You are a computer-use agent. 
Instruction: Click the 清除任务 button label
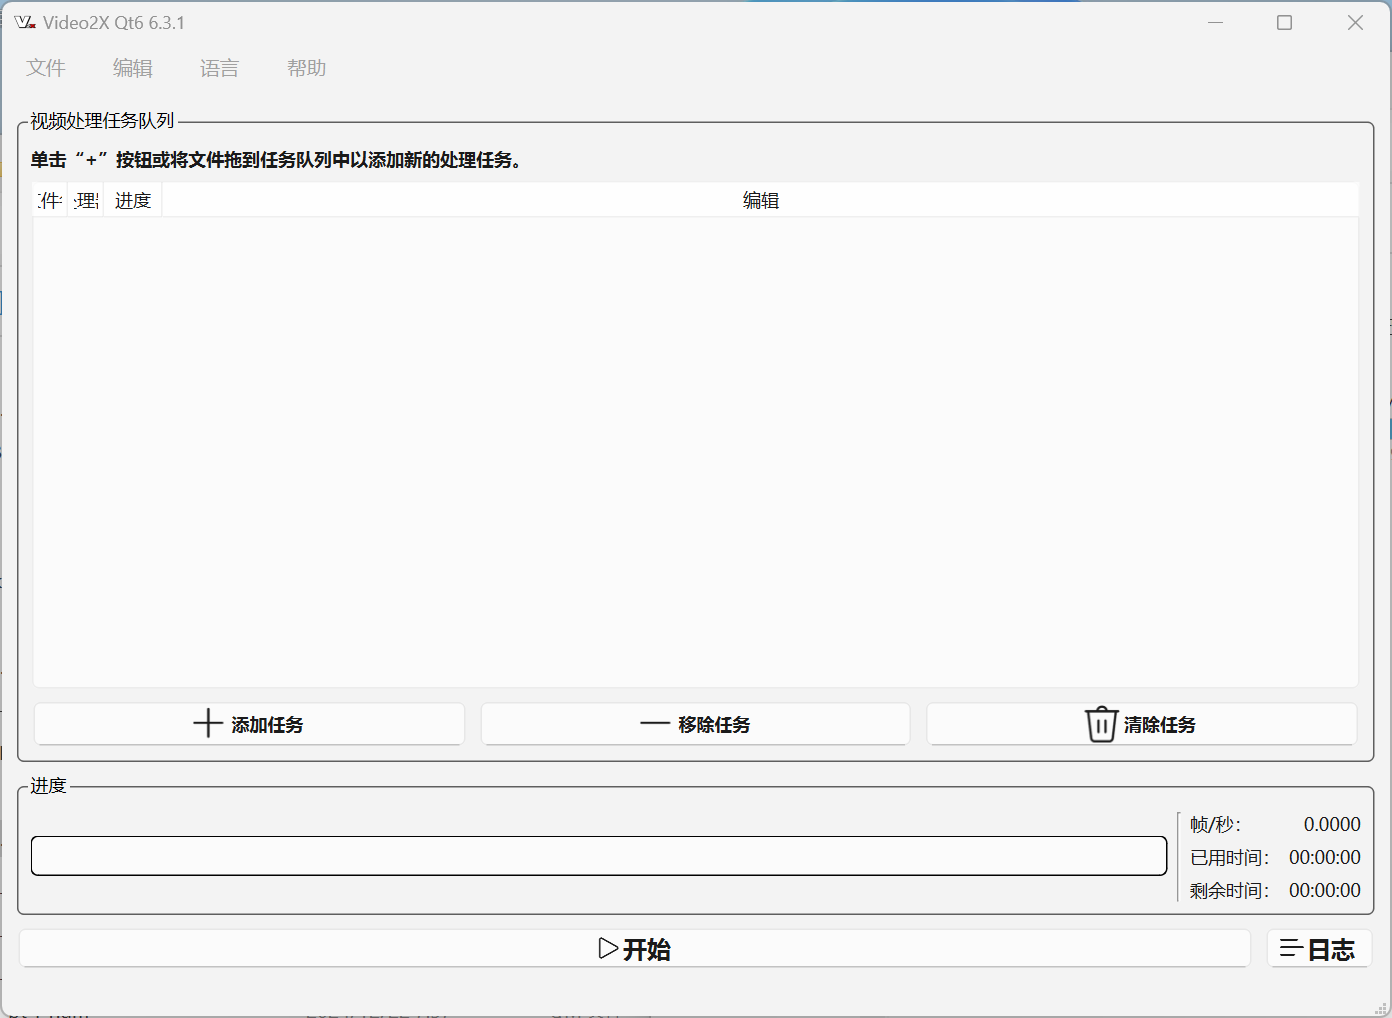pyautogui.click(x=1160, y=725)
